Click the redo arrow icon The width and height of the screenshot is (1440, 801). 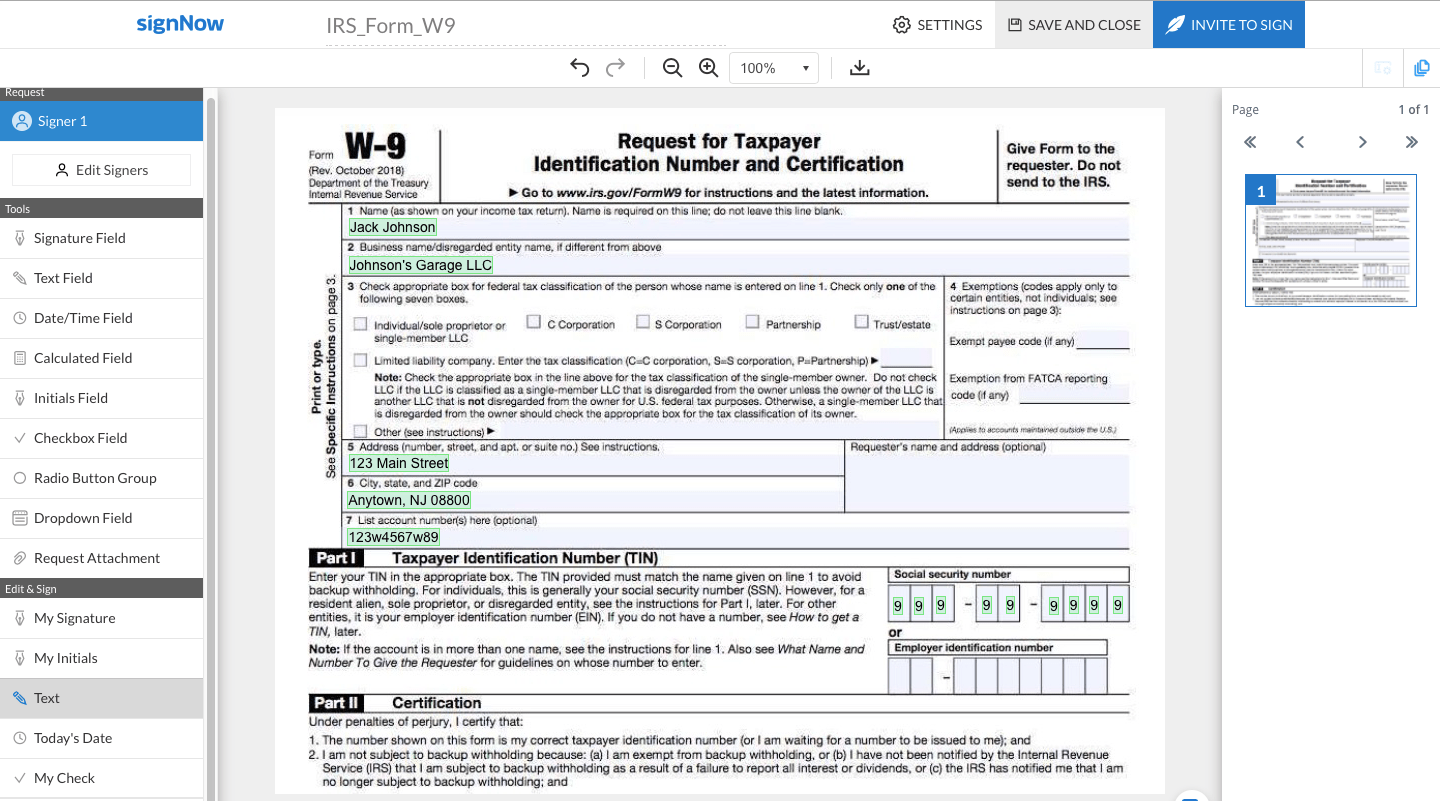click(616, 68)
